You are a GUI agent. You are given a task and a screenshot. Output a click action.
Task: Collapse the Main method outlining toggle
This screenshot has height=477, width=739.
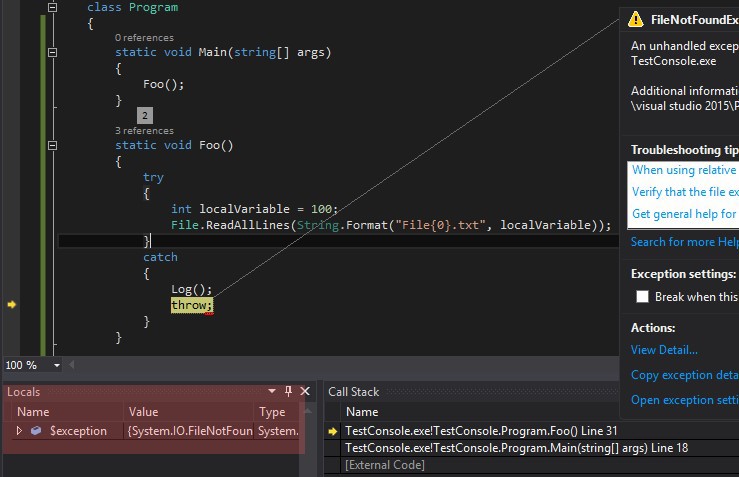click(53, 52)
